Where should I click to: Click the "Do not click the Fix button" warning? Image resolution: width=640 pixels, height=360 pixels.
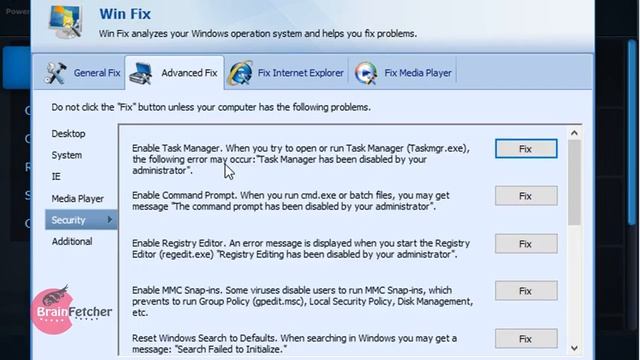tap(211, 107)
